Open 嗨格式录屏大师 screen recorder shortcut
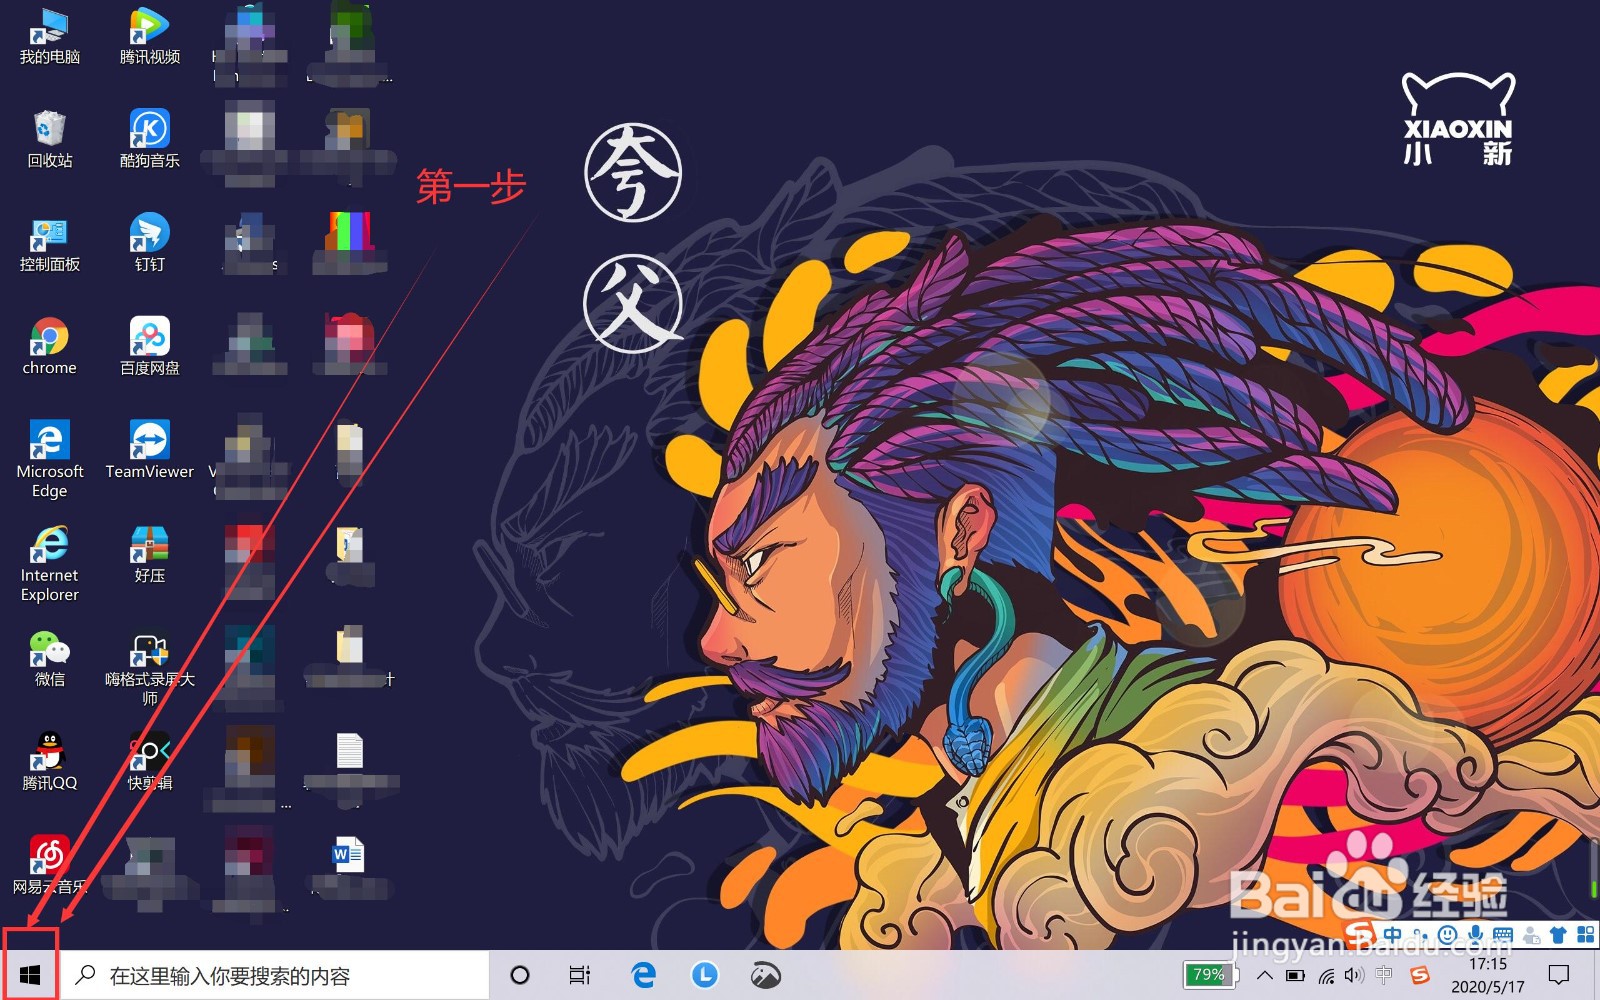Image resolution: width=1600 pixels, height=1000 pixels. (x=149, y=668)
